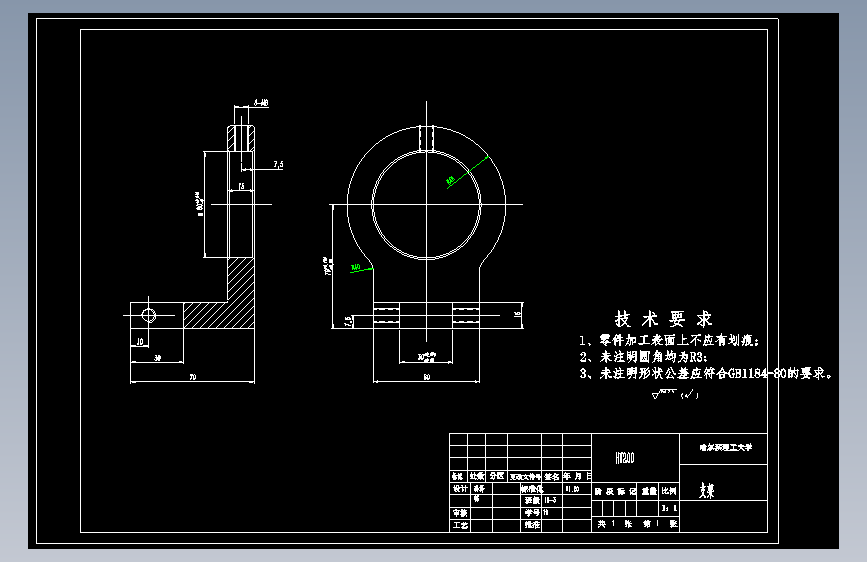This screenshot has width=867, height=562.
Task: Select the 30 slot width dimension with tolerance in front view
Action: pyautogui.click(x=427, y=357)
